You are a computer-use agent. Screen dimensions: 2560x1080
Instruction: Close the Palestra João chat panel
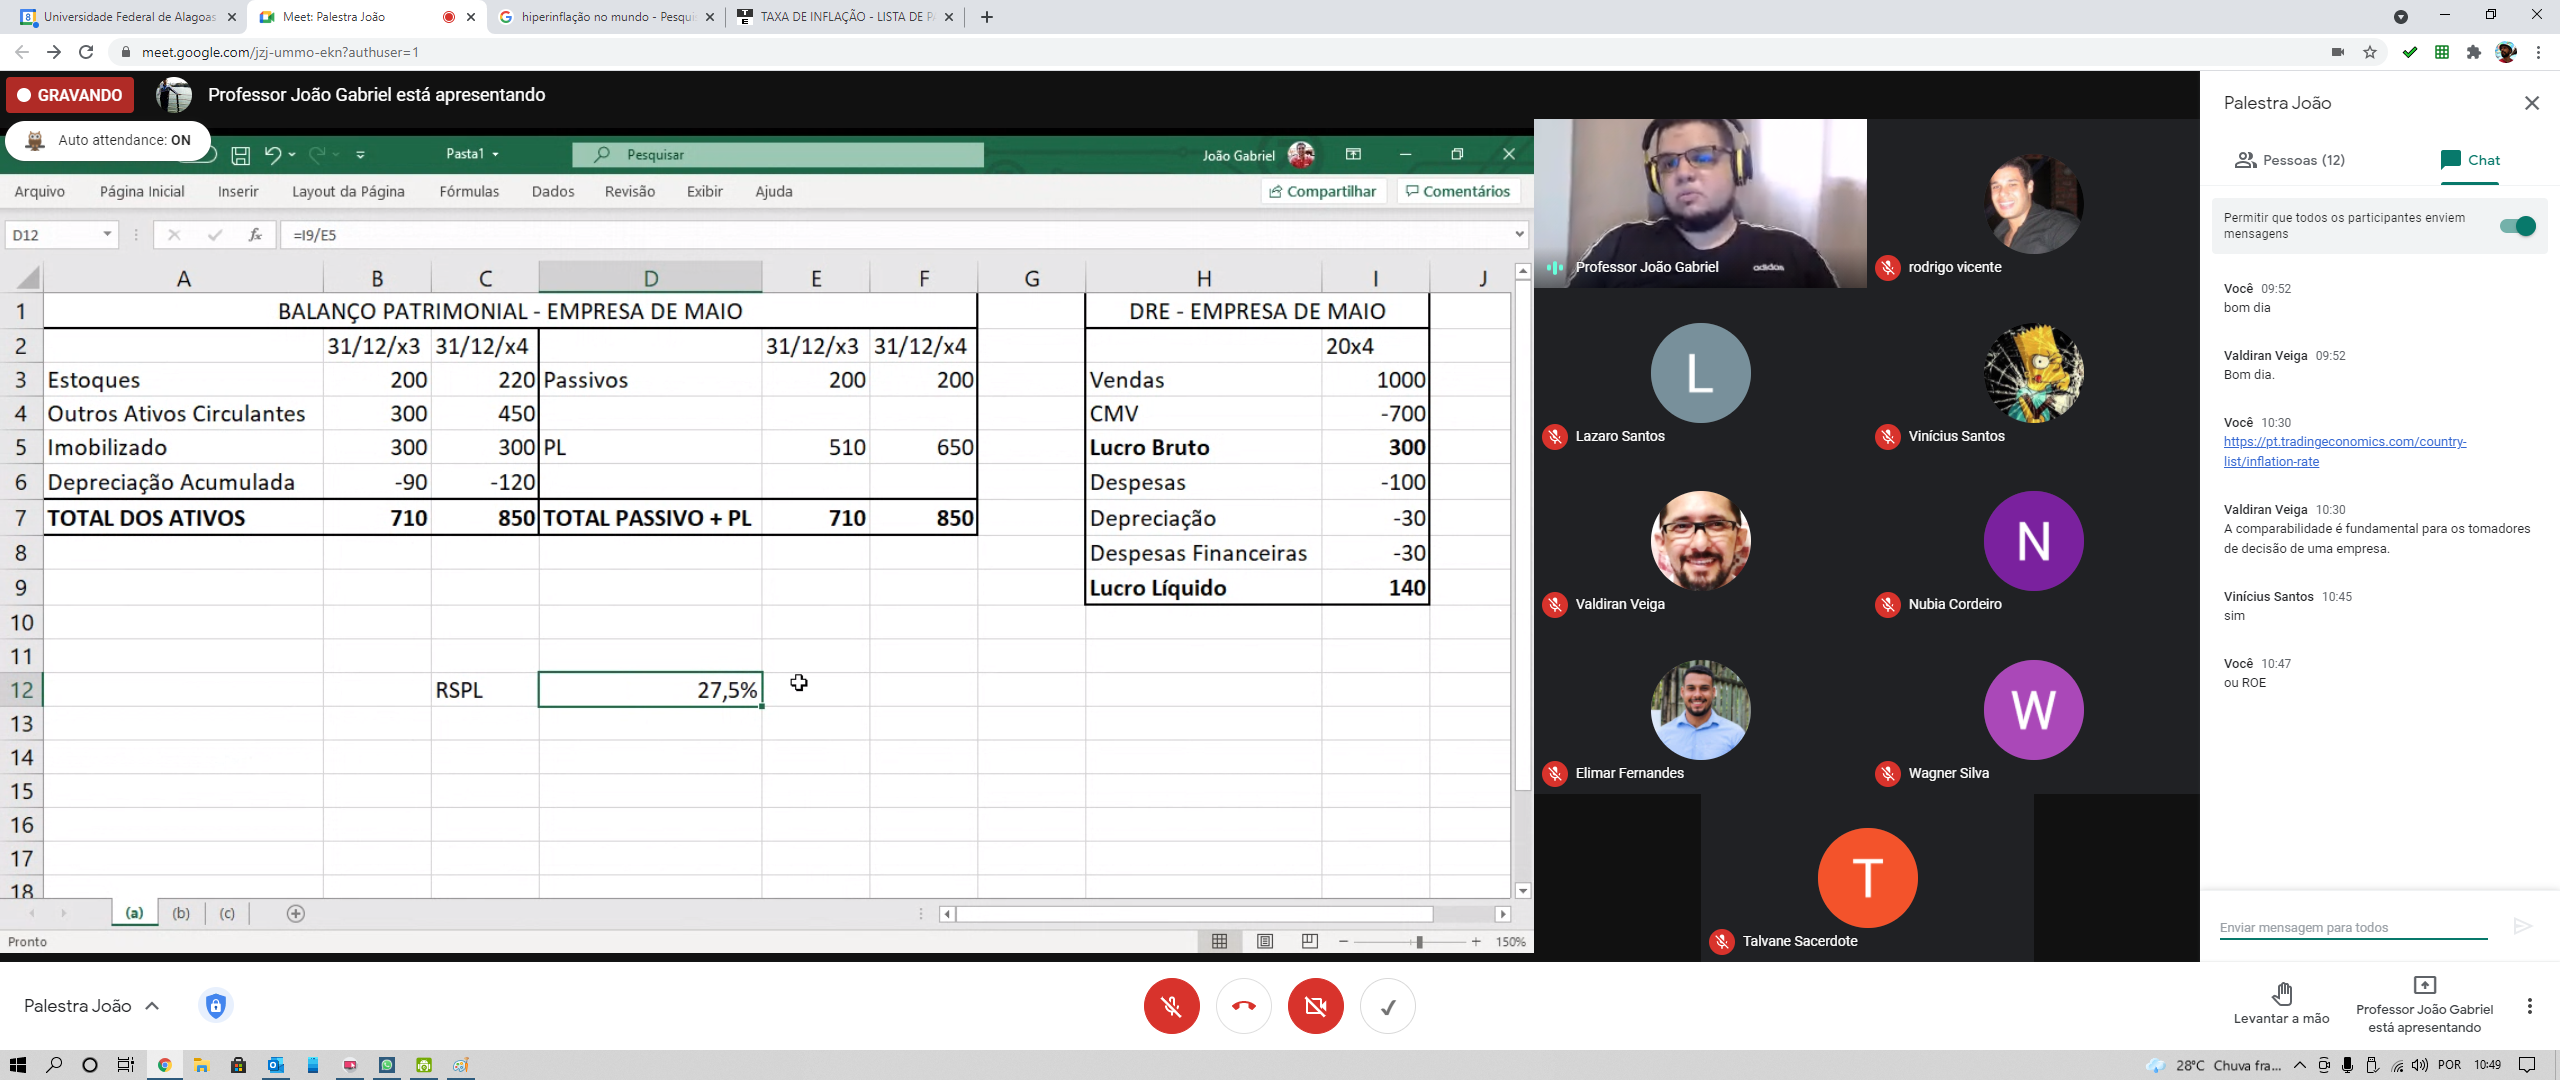[2531, 103]
